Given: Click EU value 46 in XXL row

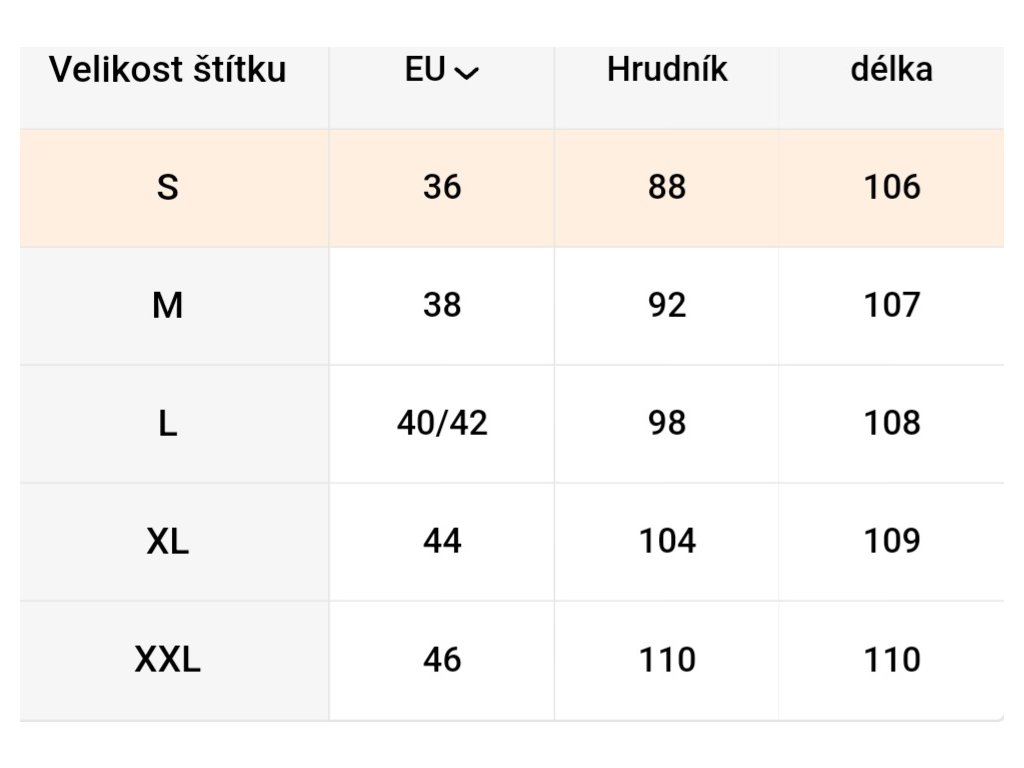Looking at the screenshot, I should pos(442,659).
